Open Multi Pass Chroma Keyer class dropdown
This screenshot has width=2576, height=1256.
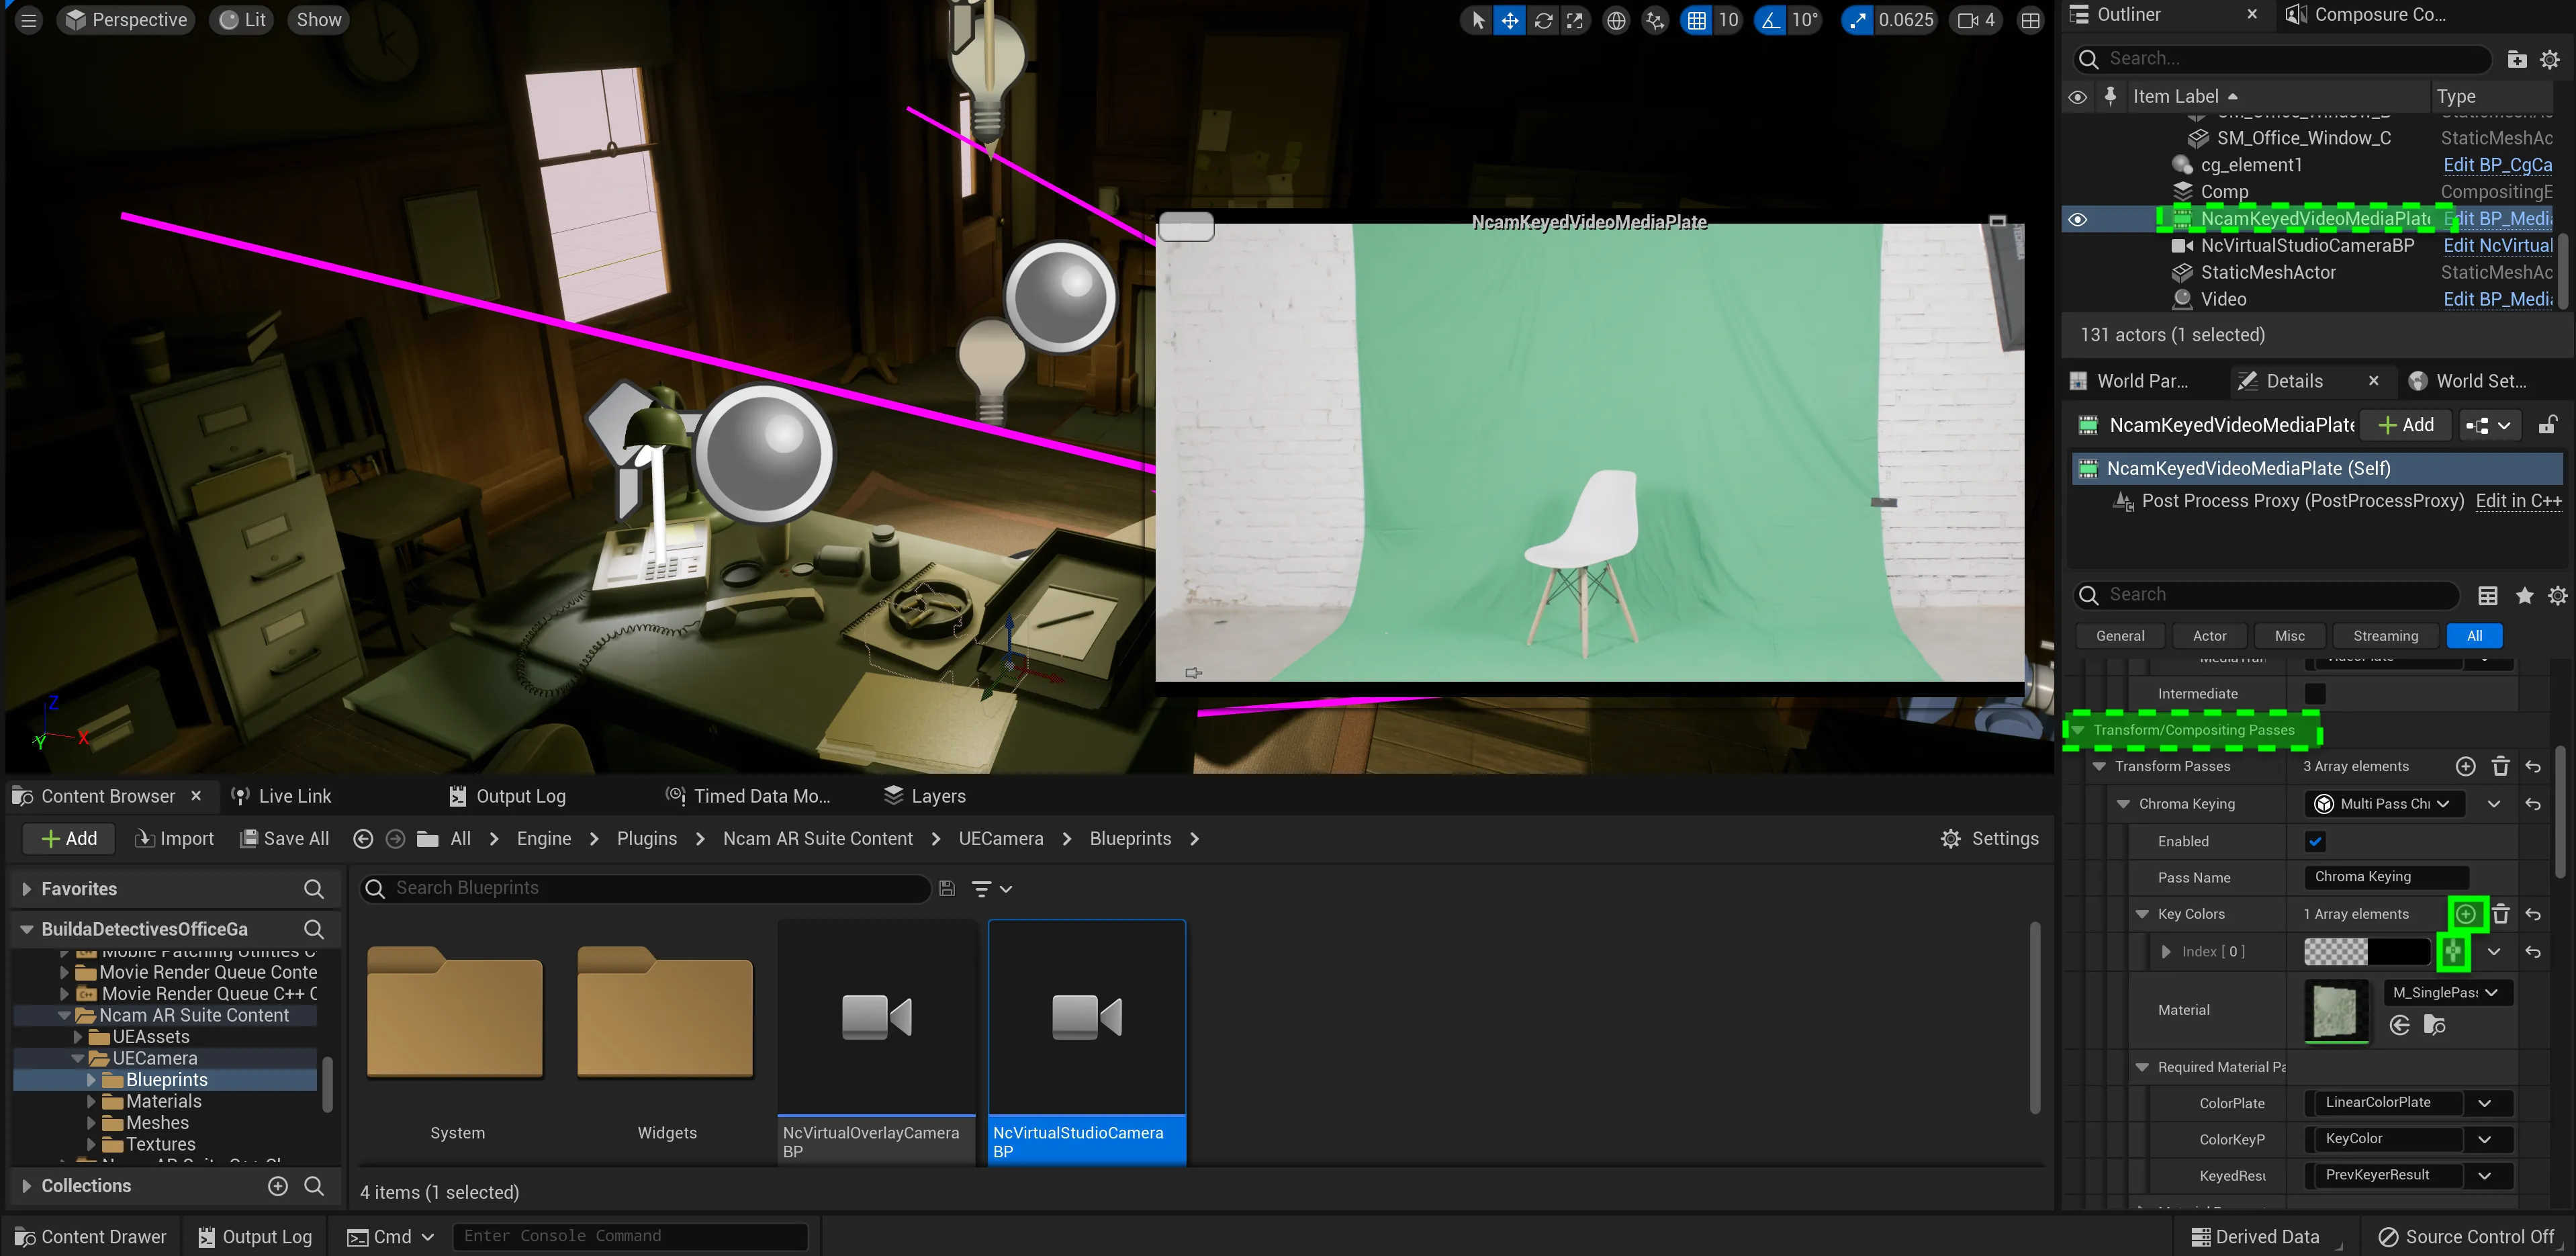[x=2384, y=804]
